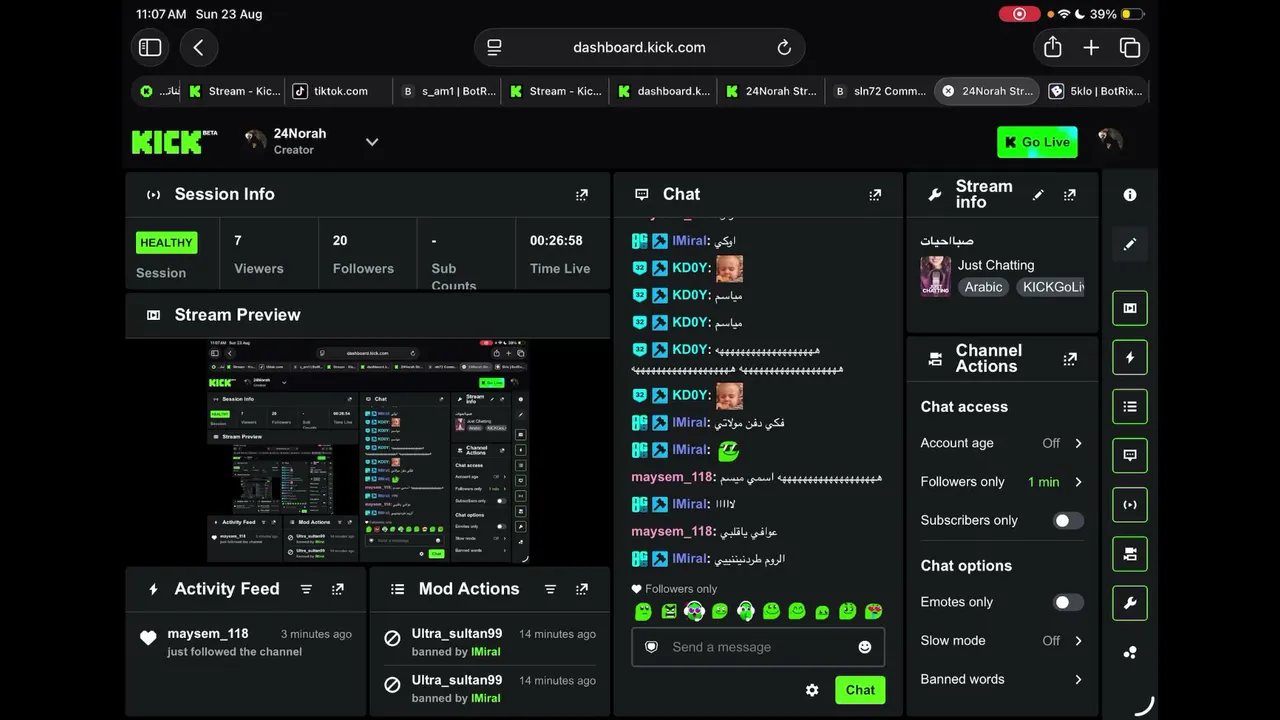The width and height of the screenshot is (1280, 720).
Task: Click the Send a message field
Action: [758, 647]
